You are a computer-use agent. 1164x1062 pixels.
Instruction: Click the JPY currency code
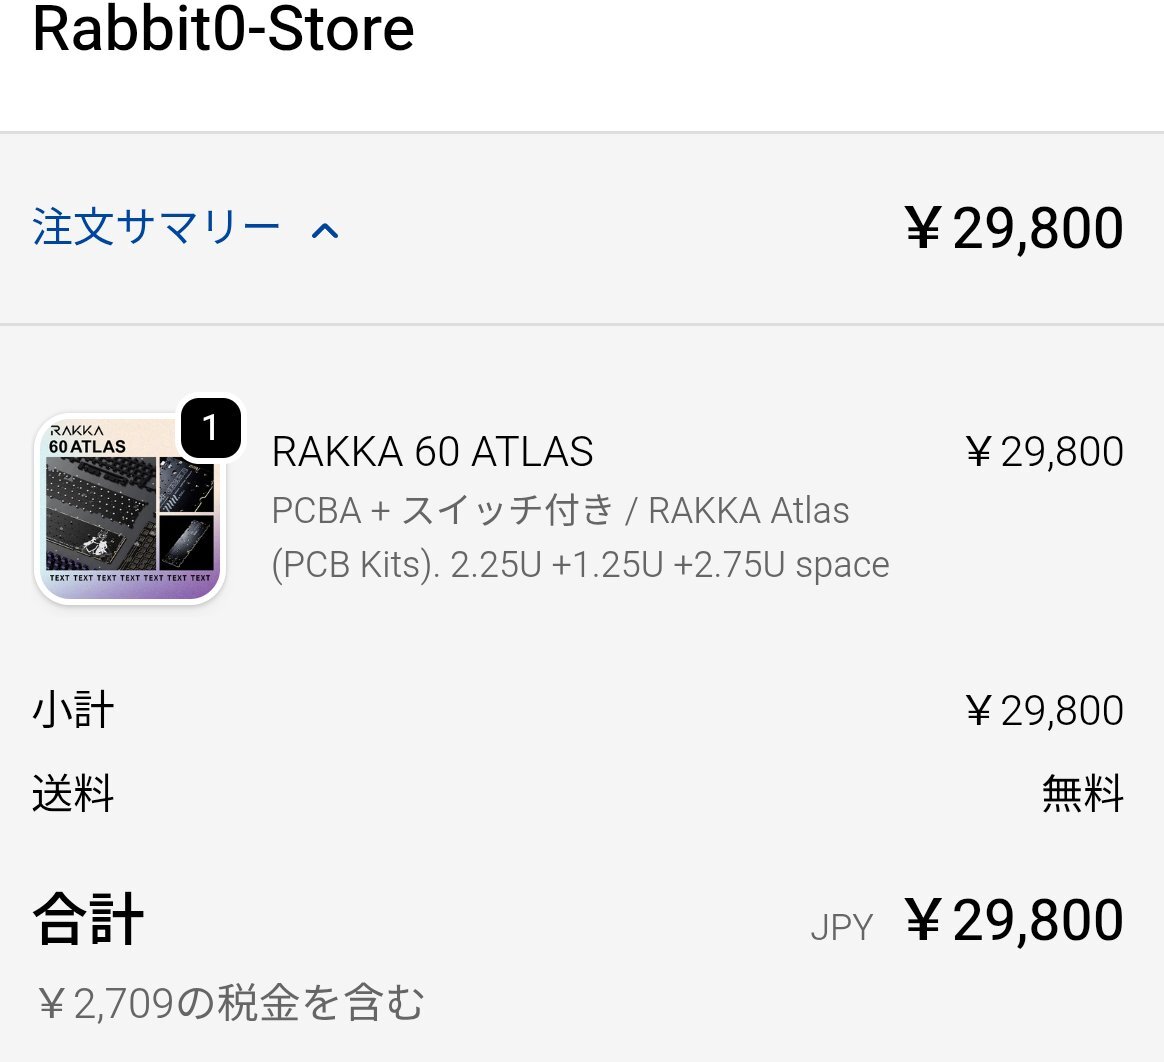841,927
